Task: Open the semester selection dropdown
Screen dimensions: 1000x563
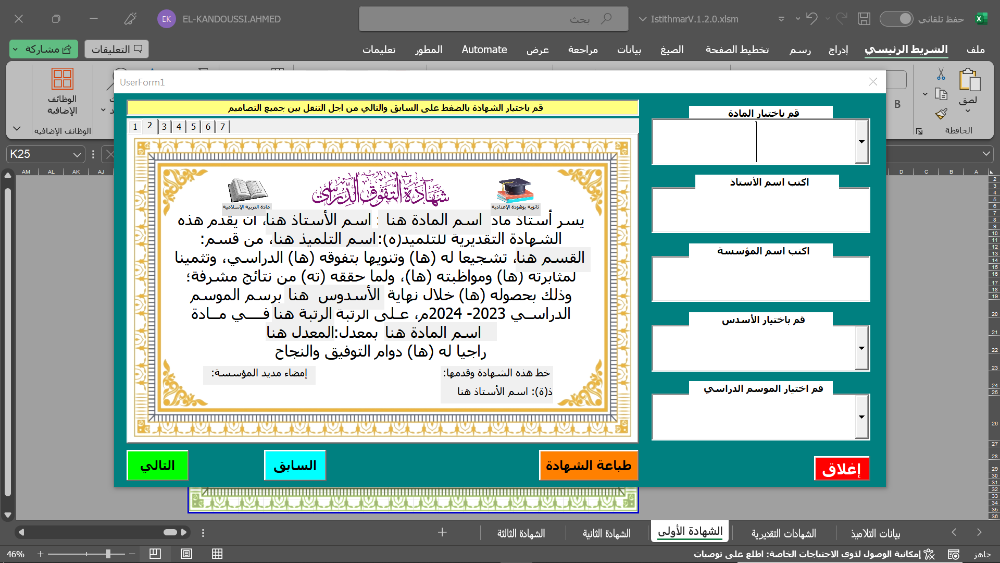Action: click(x=862, y=347)
